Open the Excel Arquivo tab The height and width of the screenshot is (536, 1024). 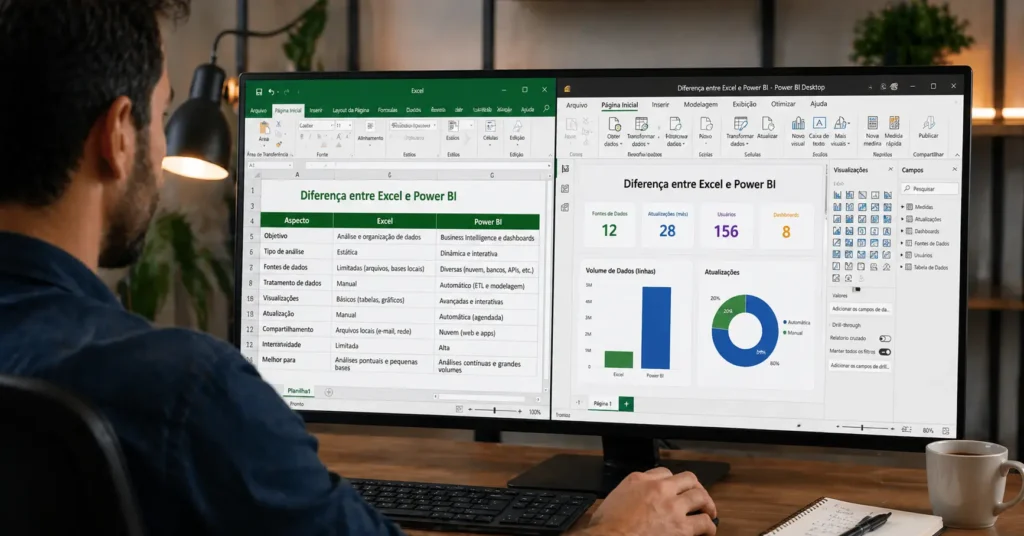(259, 111)
